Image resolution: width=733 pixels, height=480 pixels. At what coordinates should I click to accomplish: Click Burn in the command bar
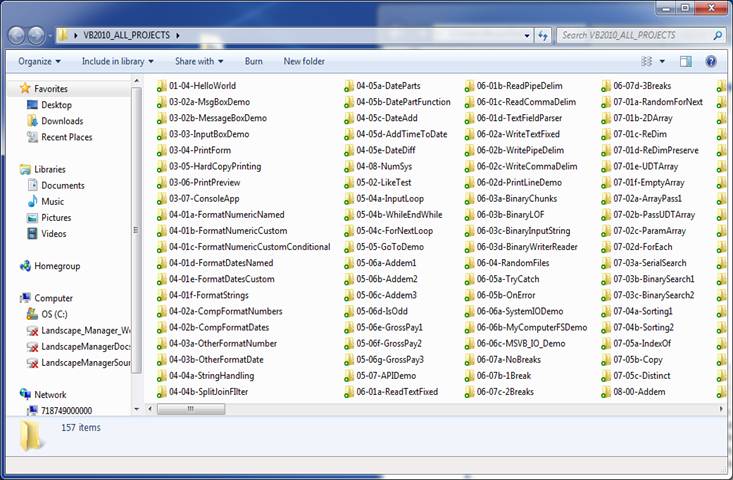tap(253, 61)
